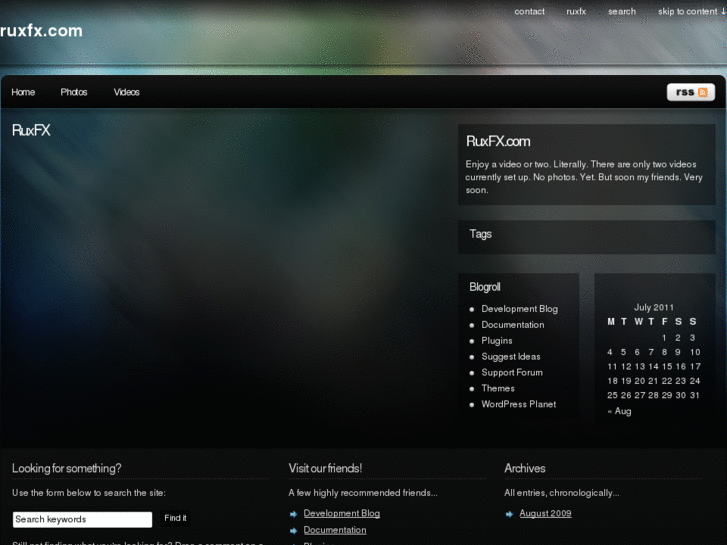Open the Photos menu item
The height and width of the screenshot is (545, 727).
[74, 92]
